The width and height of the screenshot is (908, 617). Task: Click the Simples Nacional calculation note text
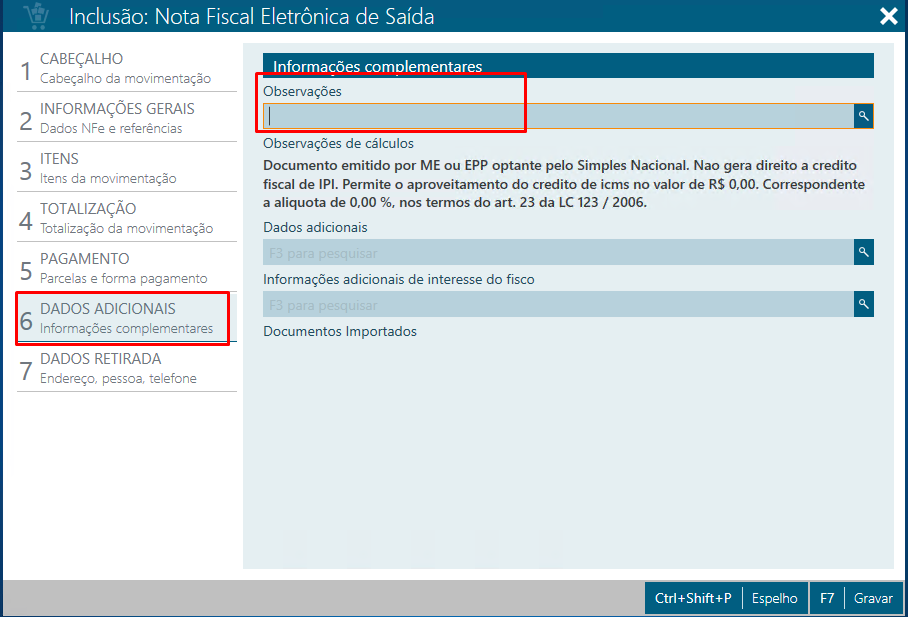[564, 184]
